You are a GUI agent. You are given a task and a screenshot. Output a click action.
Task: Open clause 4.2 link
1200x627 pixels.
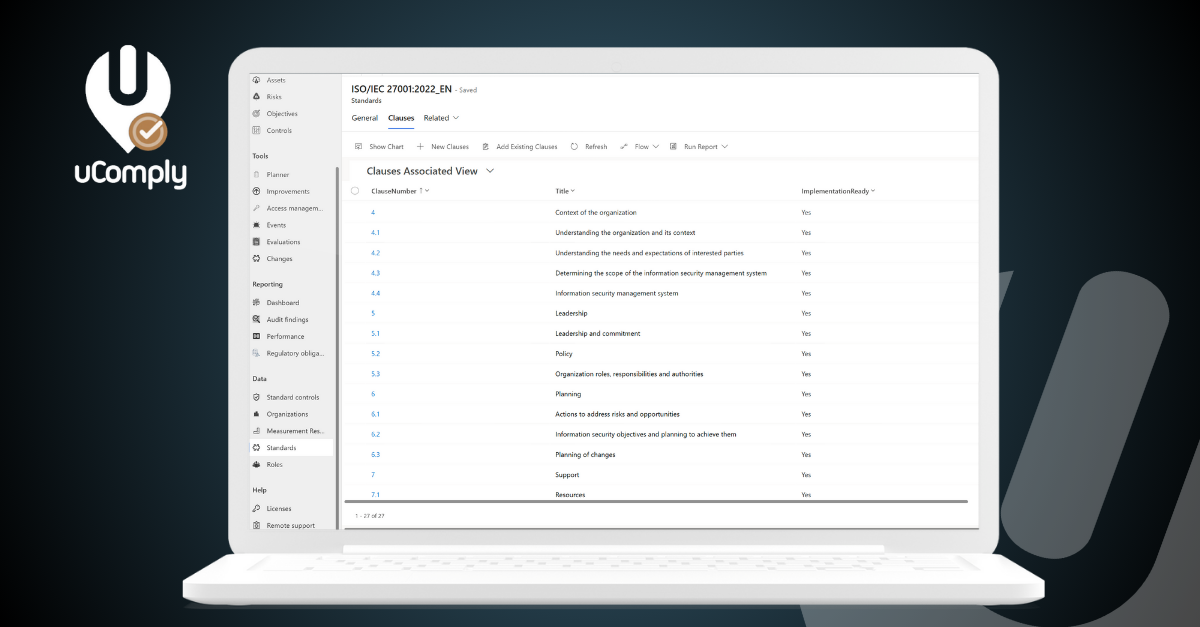pyautogui.click(x=375, y=253)
